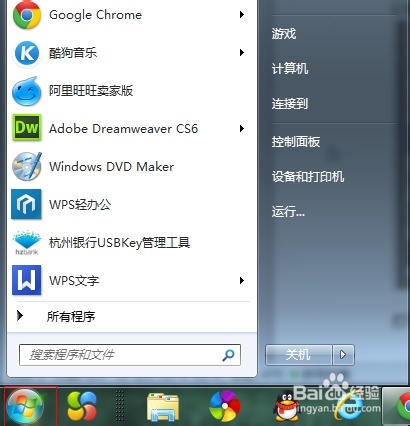Viewport: 410px width, 426px height.
Task: Open the hzbank USBKey tool icon
Action: pyautogui.click(x=27, y=242)
